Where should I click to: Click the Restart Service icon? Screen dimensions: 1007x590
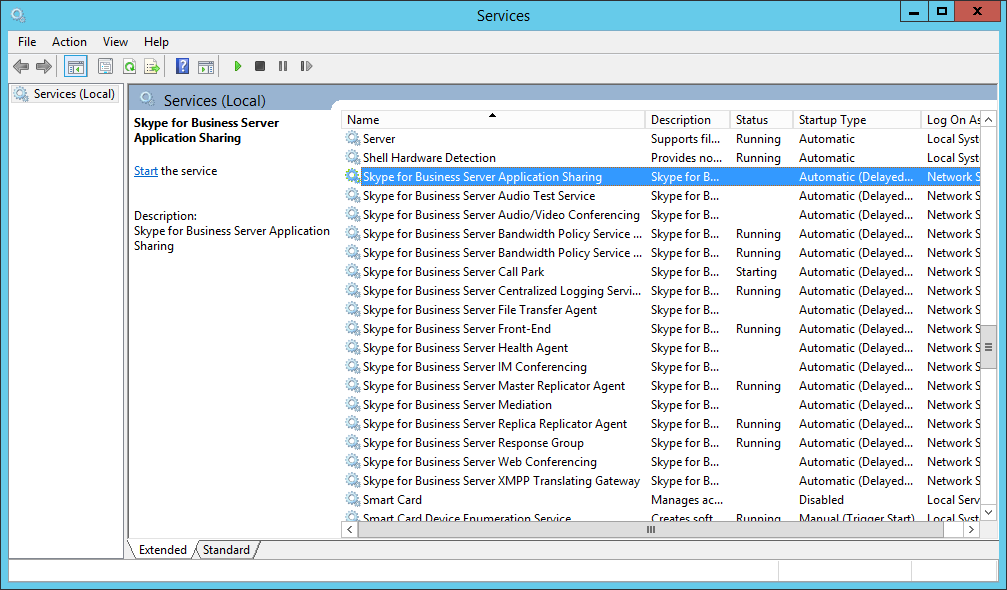click(x=306, y=66)
